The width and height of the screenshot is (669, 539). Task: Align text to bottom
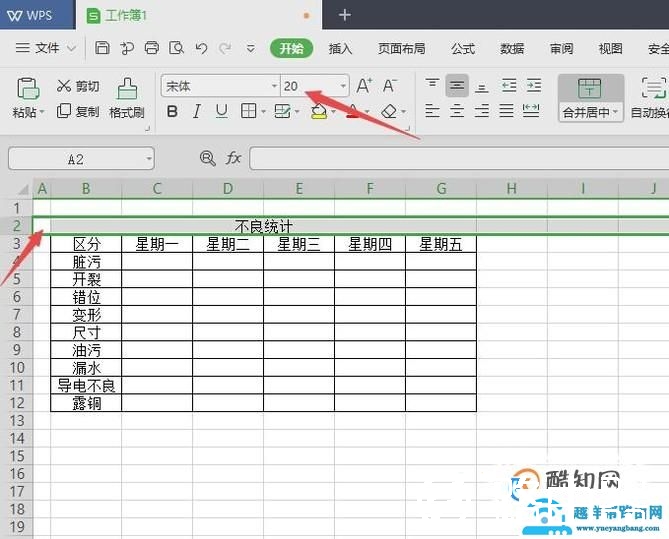tap(482, 87)
